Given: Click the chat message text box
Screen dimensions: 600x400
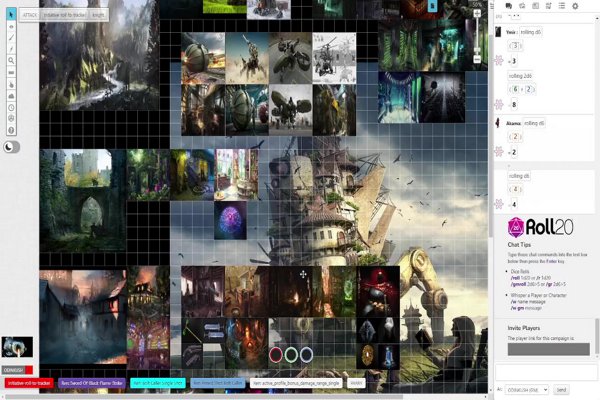Looking at the screenshot, I should (x=546, y=372).
